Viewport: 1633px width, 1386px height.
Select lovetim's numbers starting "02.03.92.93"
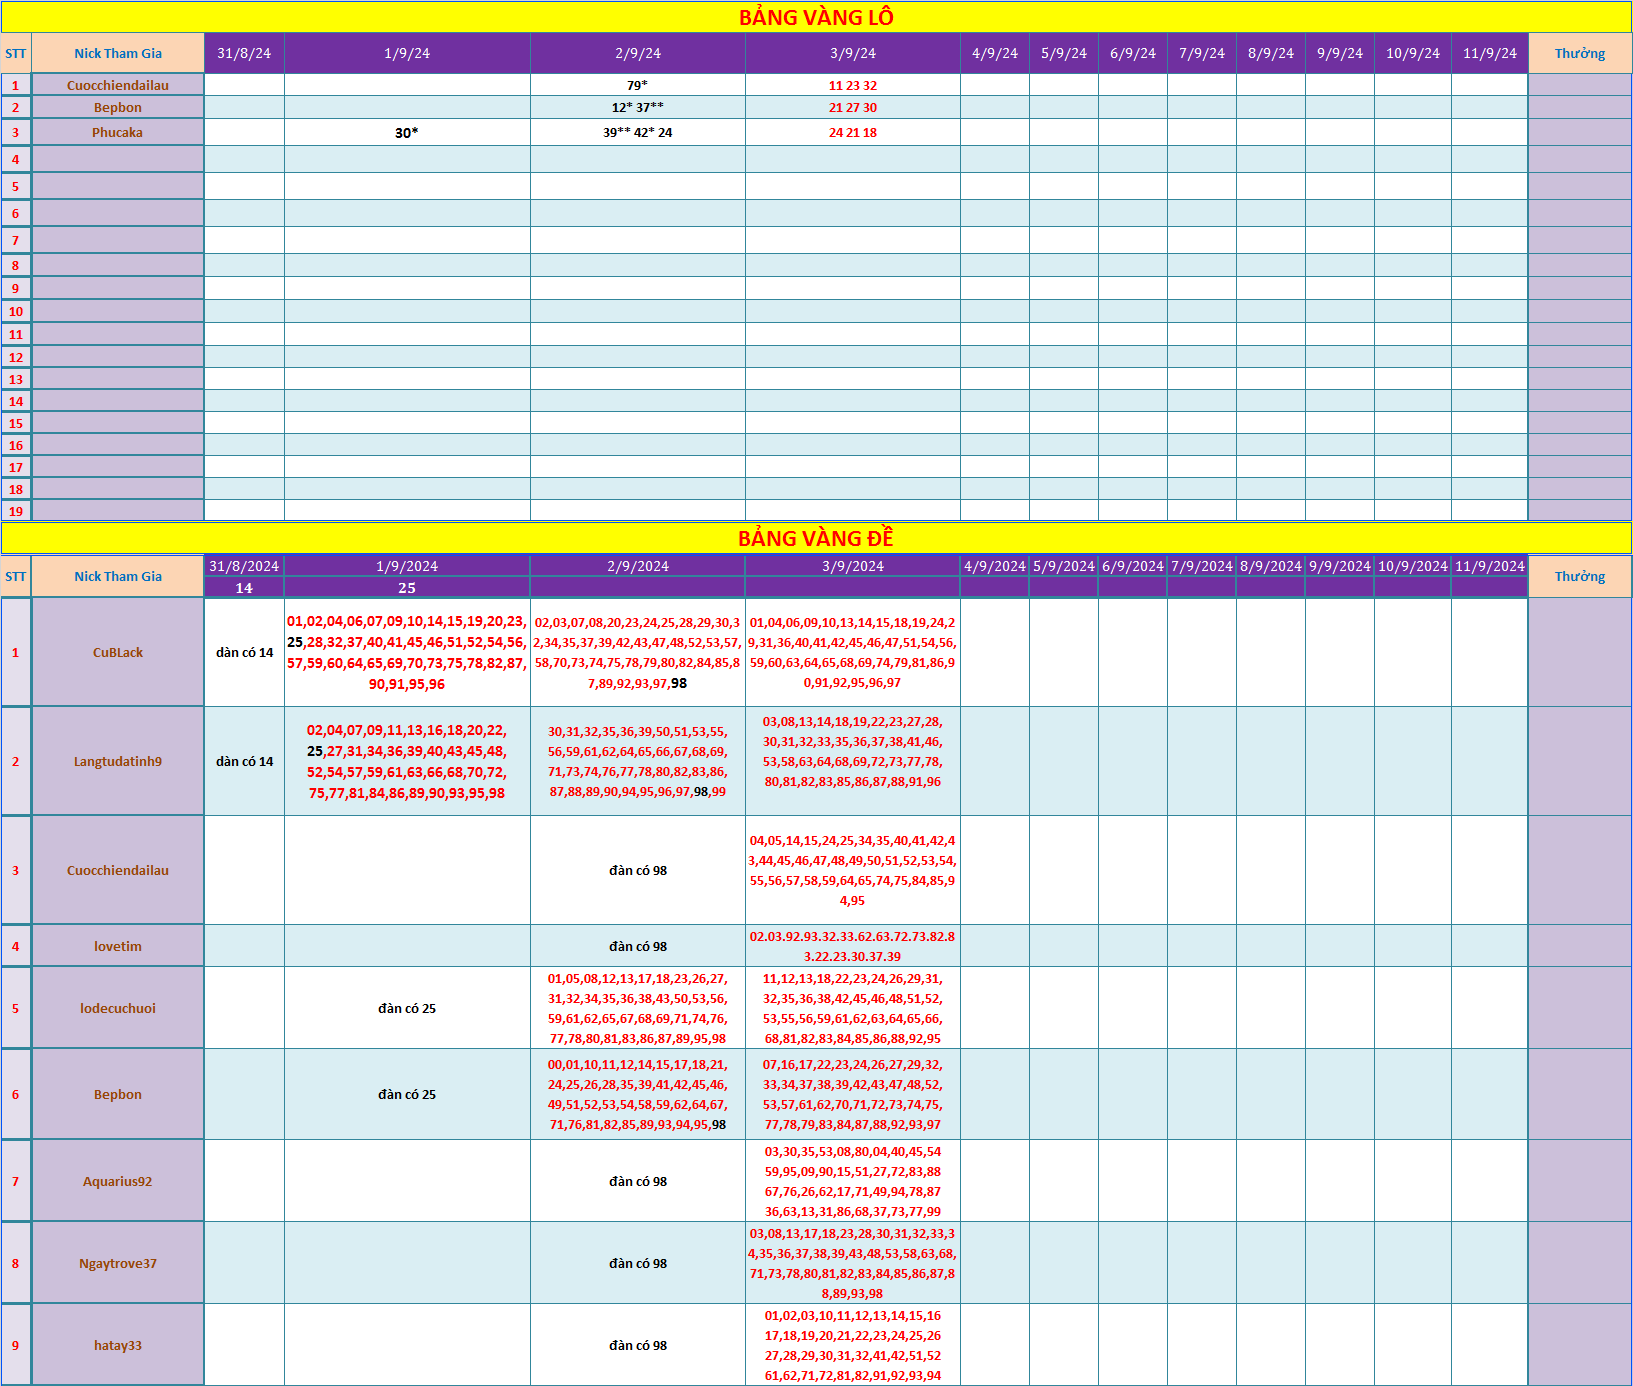tap(853, 946)
